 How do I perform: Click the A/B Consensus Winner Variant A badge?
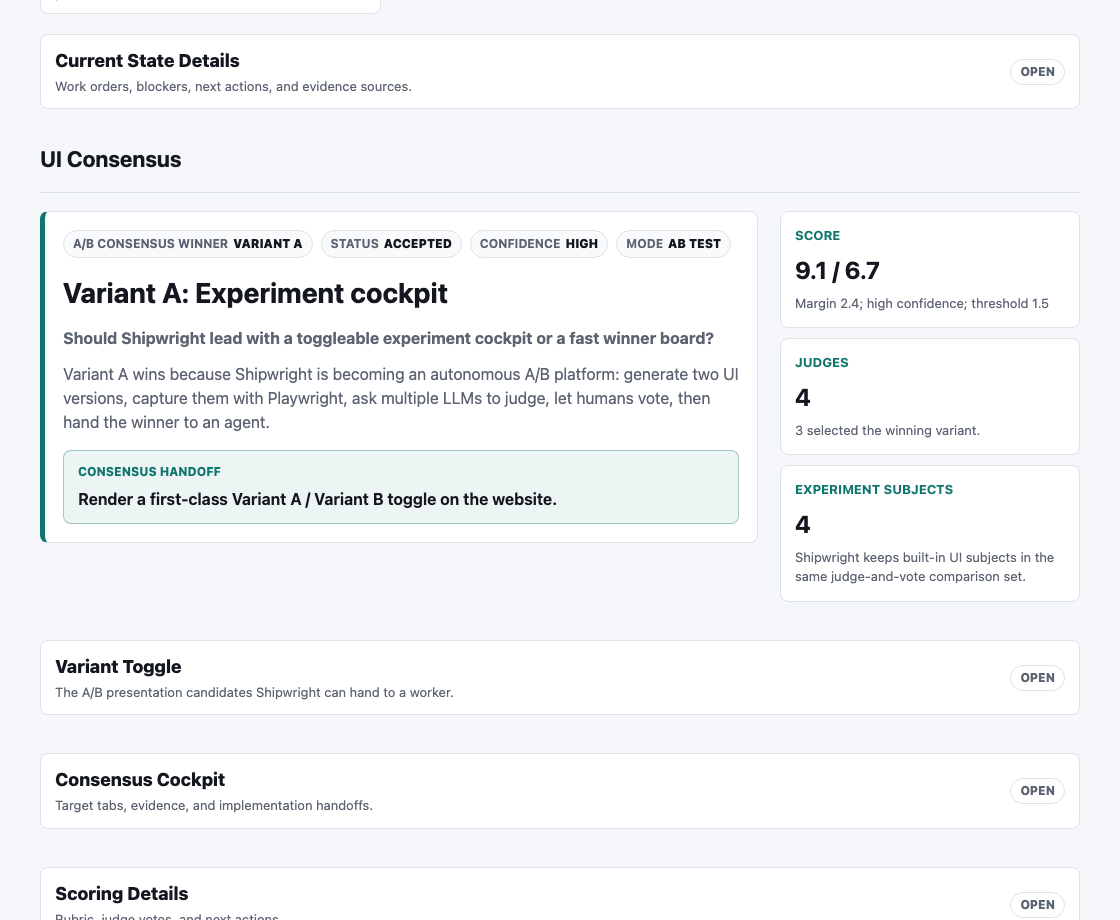(188, 244)
